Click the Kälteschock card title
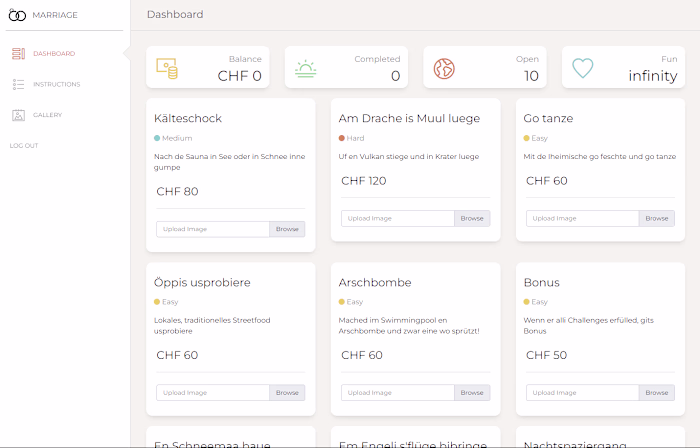 pyautogui.click(x=188, y=118)
